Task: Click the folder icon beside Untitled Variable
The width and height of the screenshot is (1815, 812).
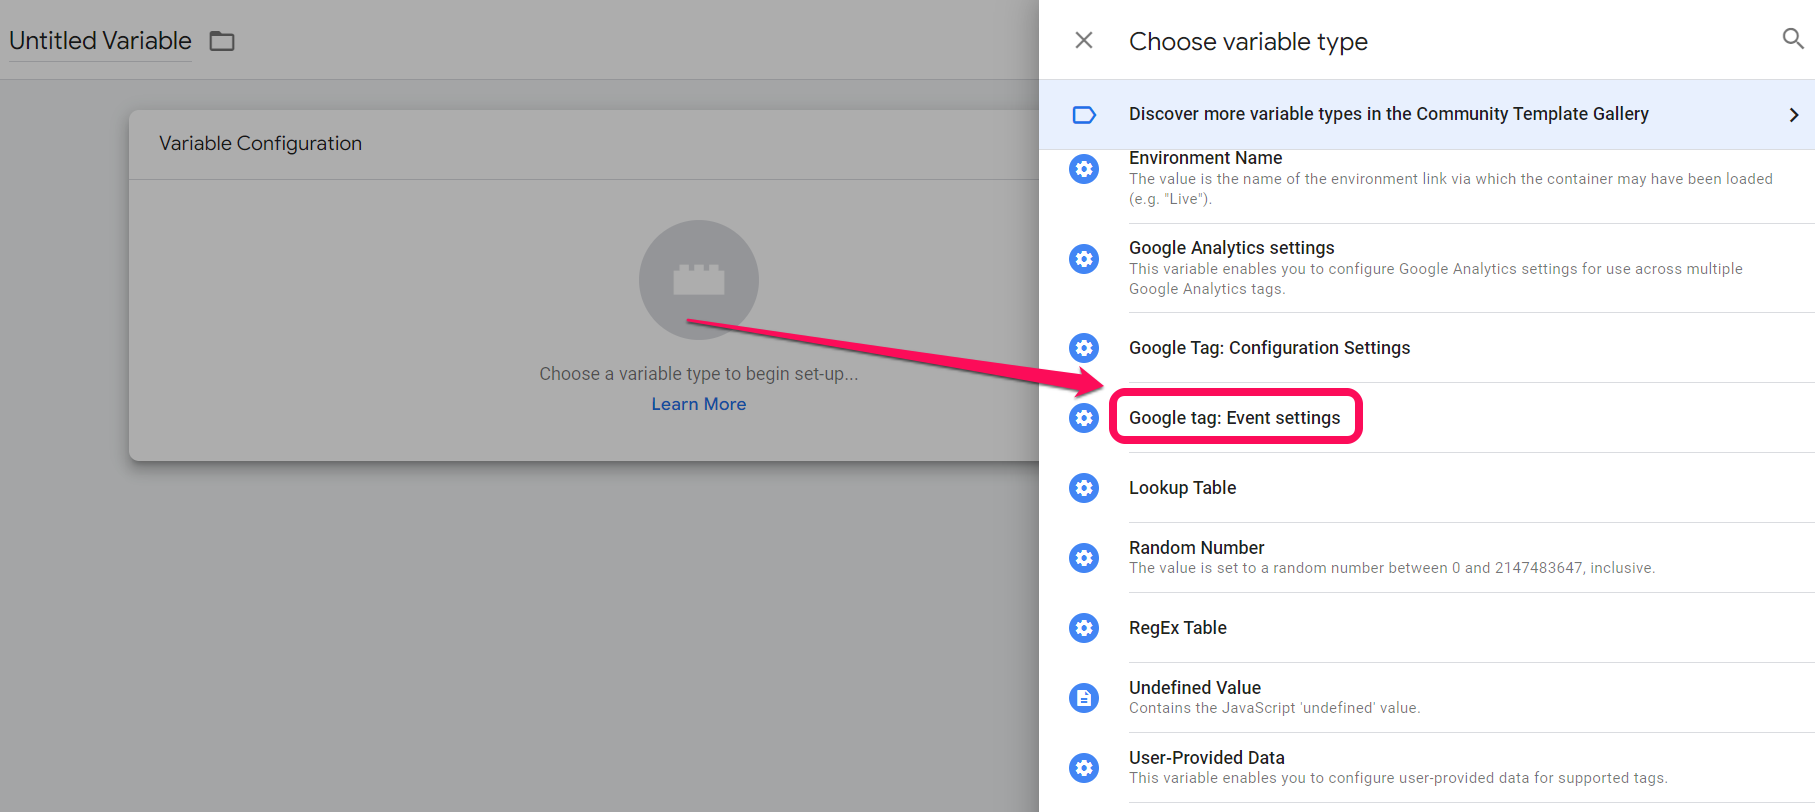Action: [222, 41]
